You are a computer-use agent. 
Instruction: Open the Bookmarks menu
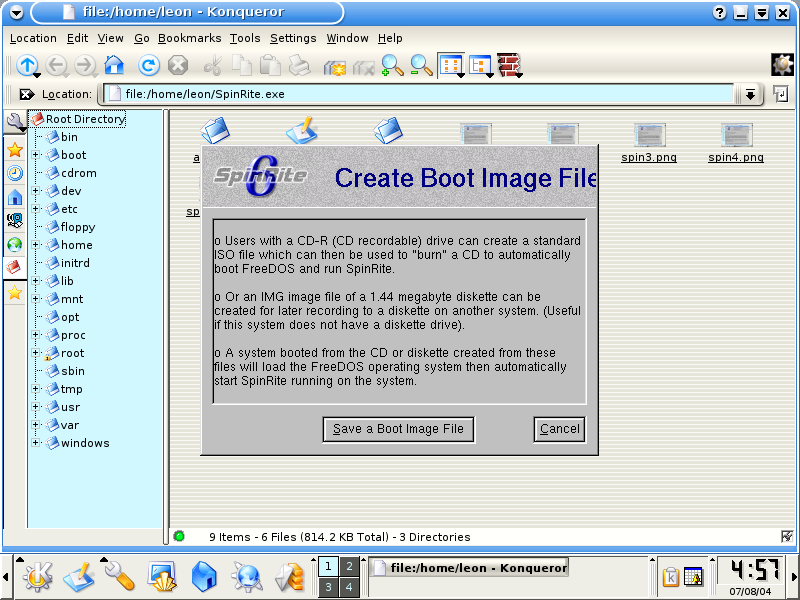189,38
